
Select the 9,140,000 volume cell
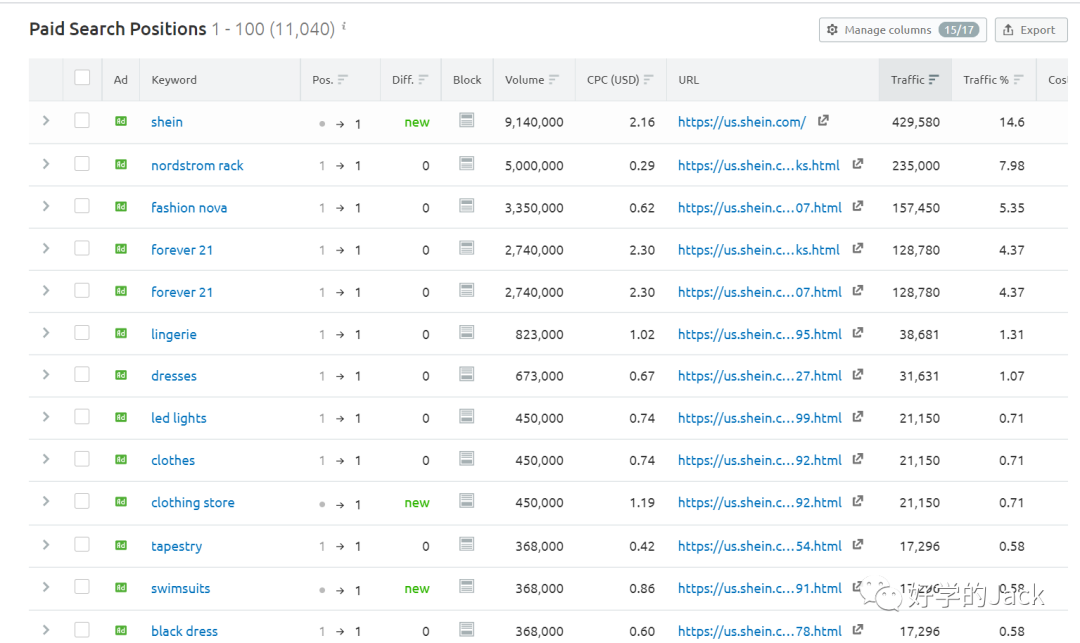(x=534, y=122)
